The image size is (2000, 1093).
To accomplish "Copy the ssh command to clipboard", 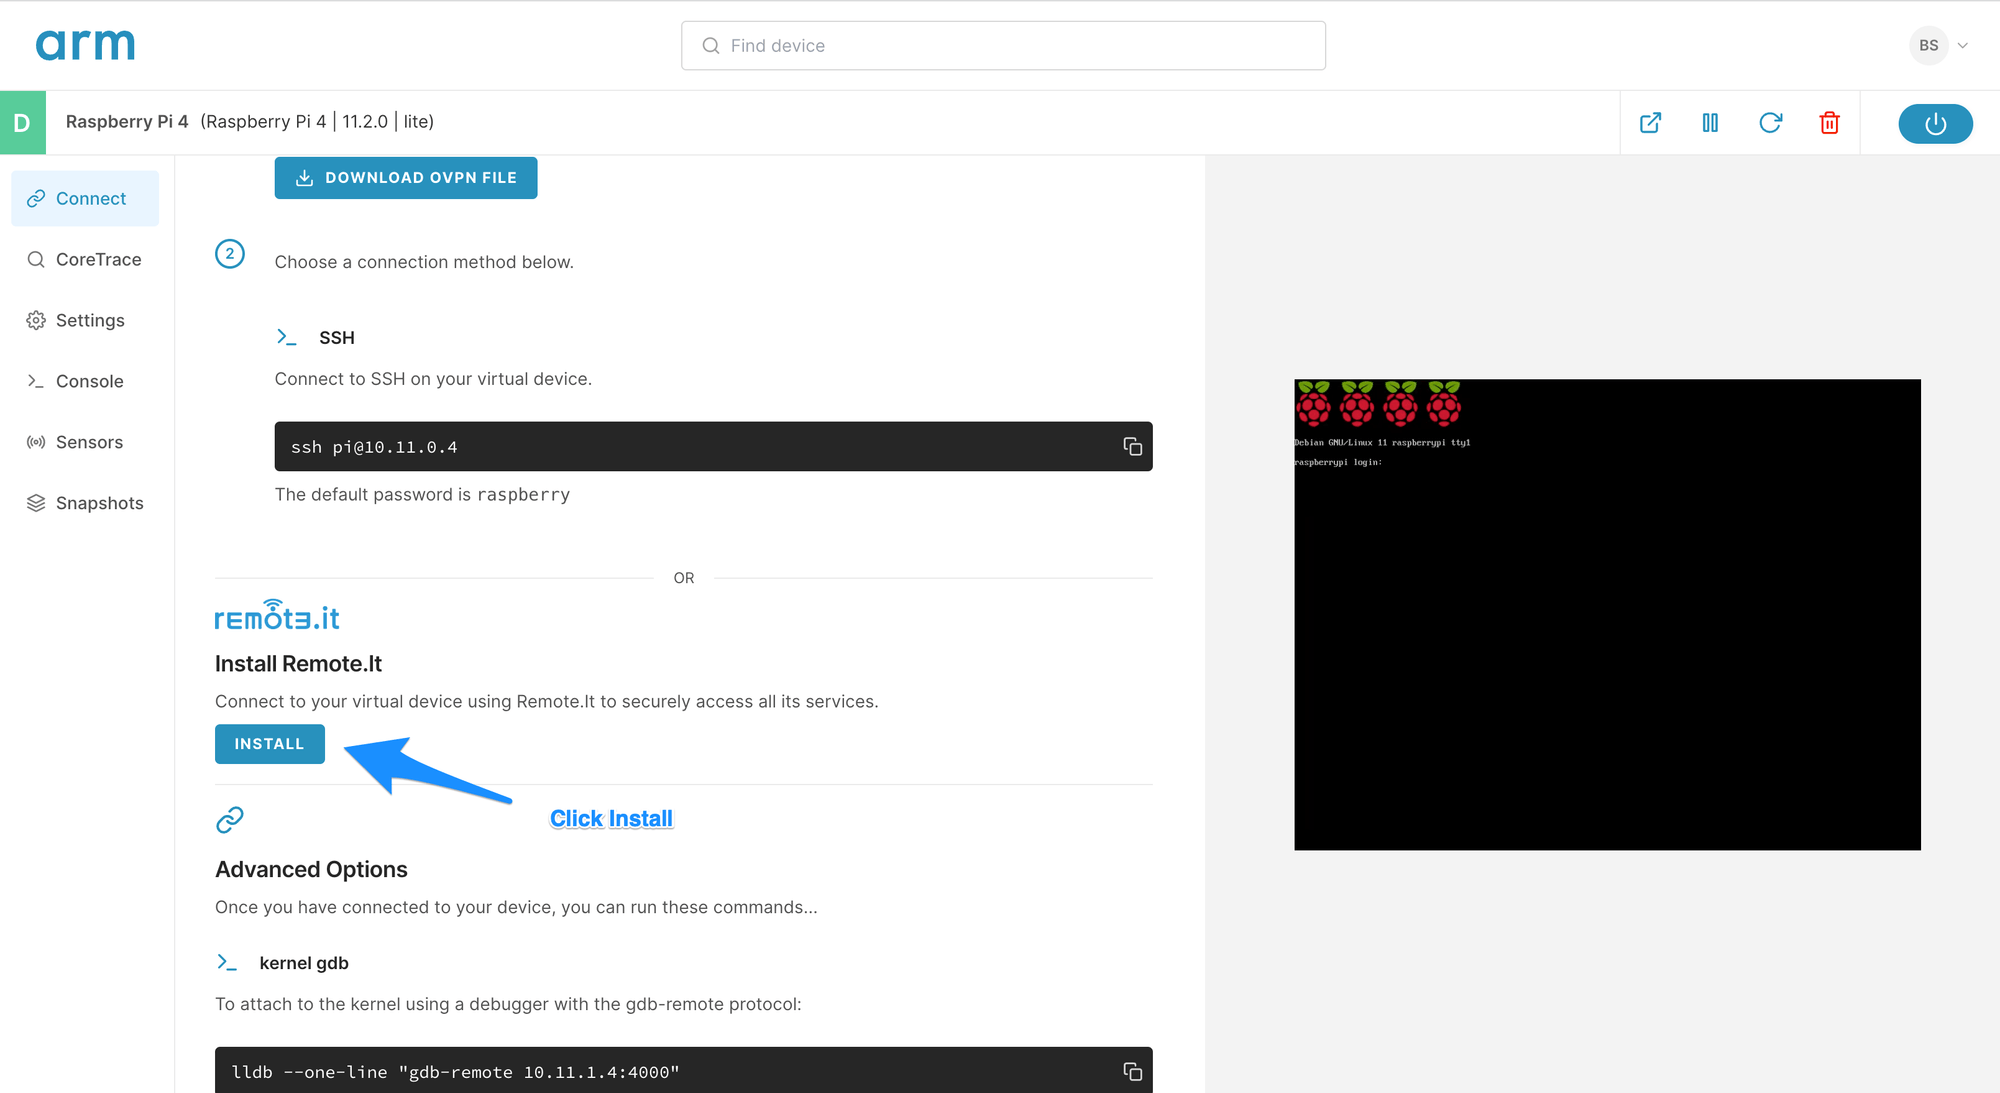I will pyautogui.click(x=1132, y=447).
